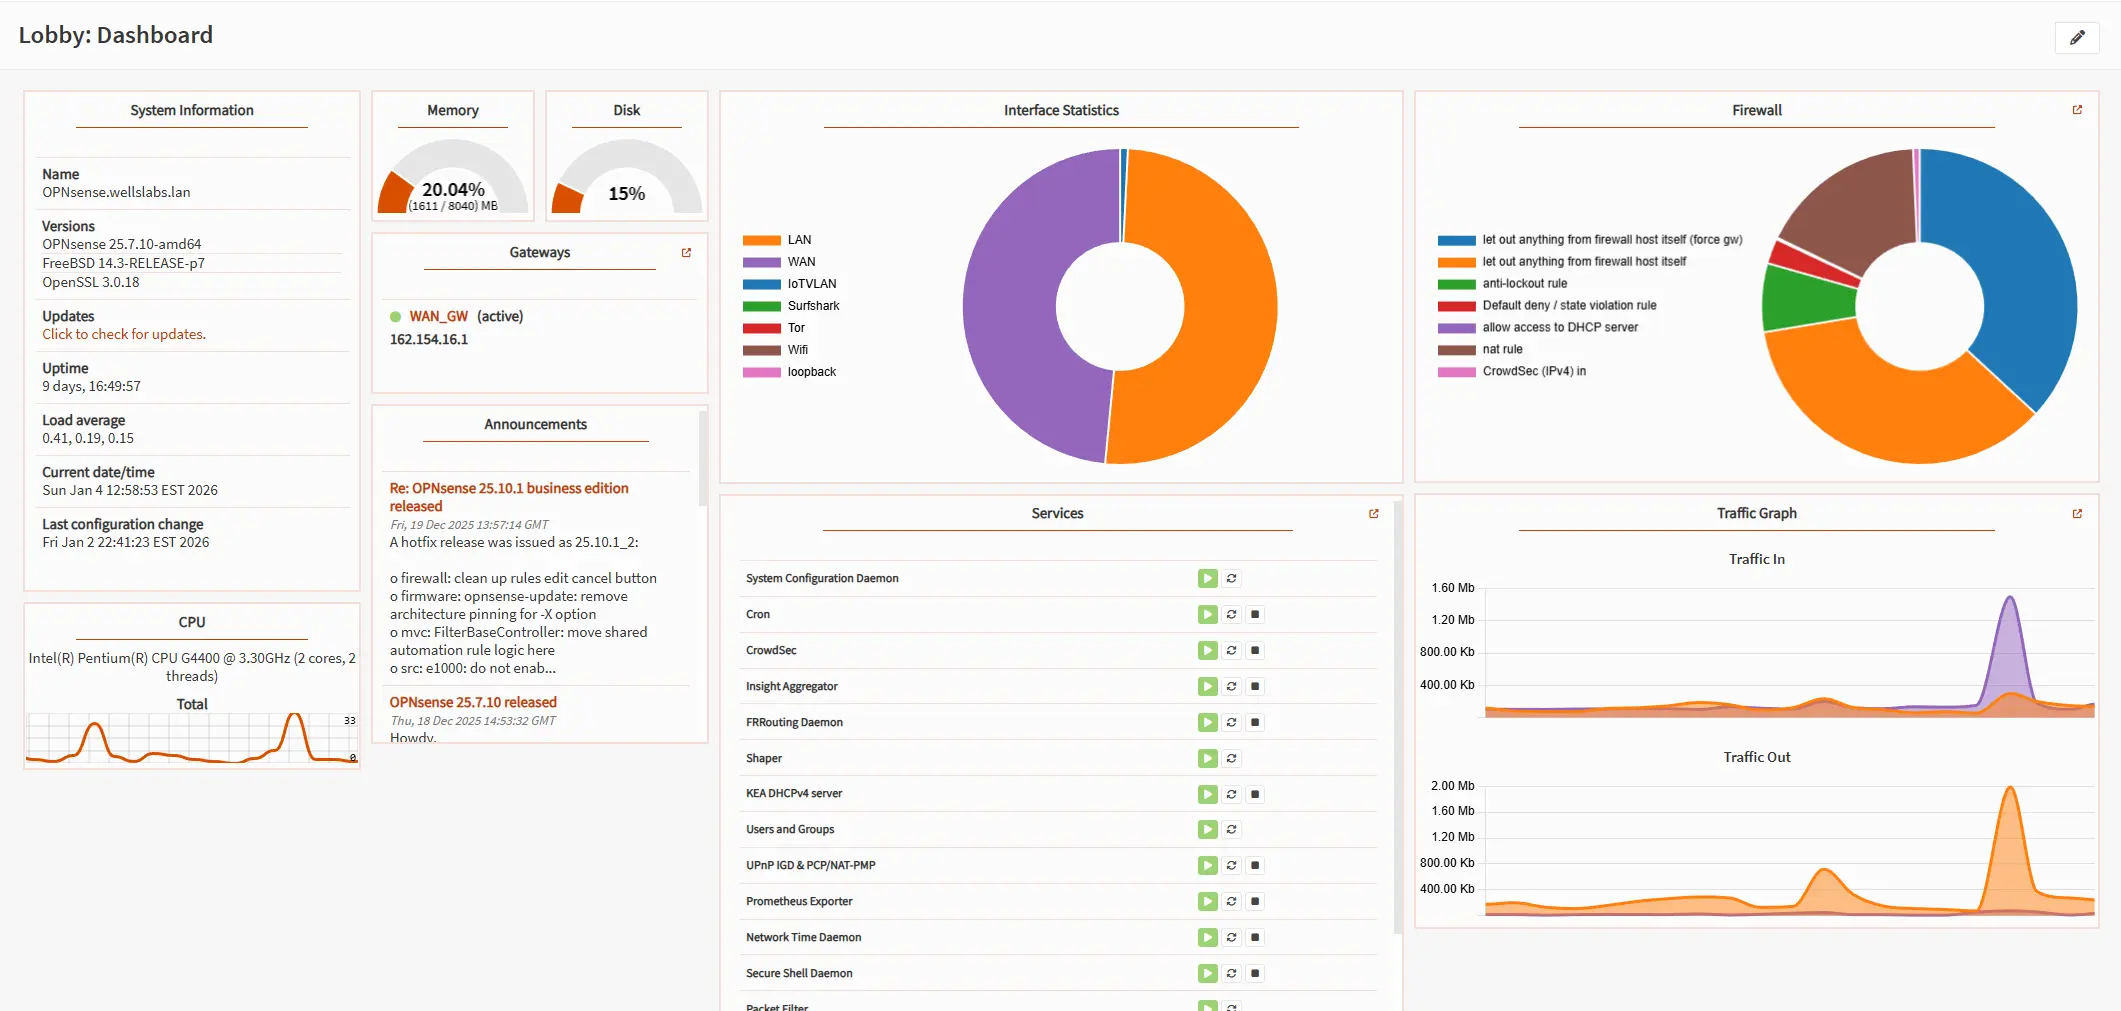The width and height of the screenshot is (2121, 1011).
Task: Stop the Cron service
Action: tap(1255, 614)
